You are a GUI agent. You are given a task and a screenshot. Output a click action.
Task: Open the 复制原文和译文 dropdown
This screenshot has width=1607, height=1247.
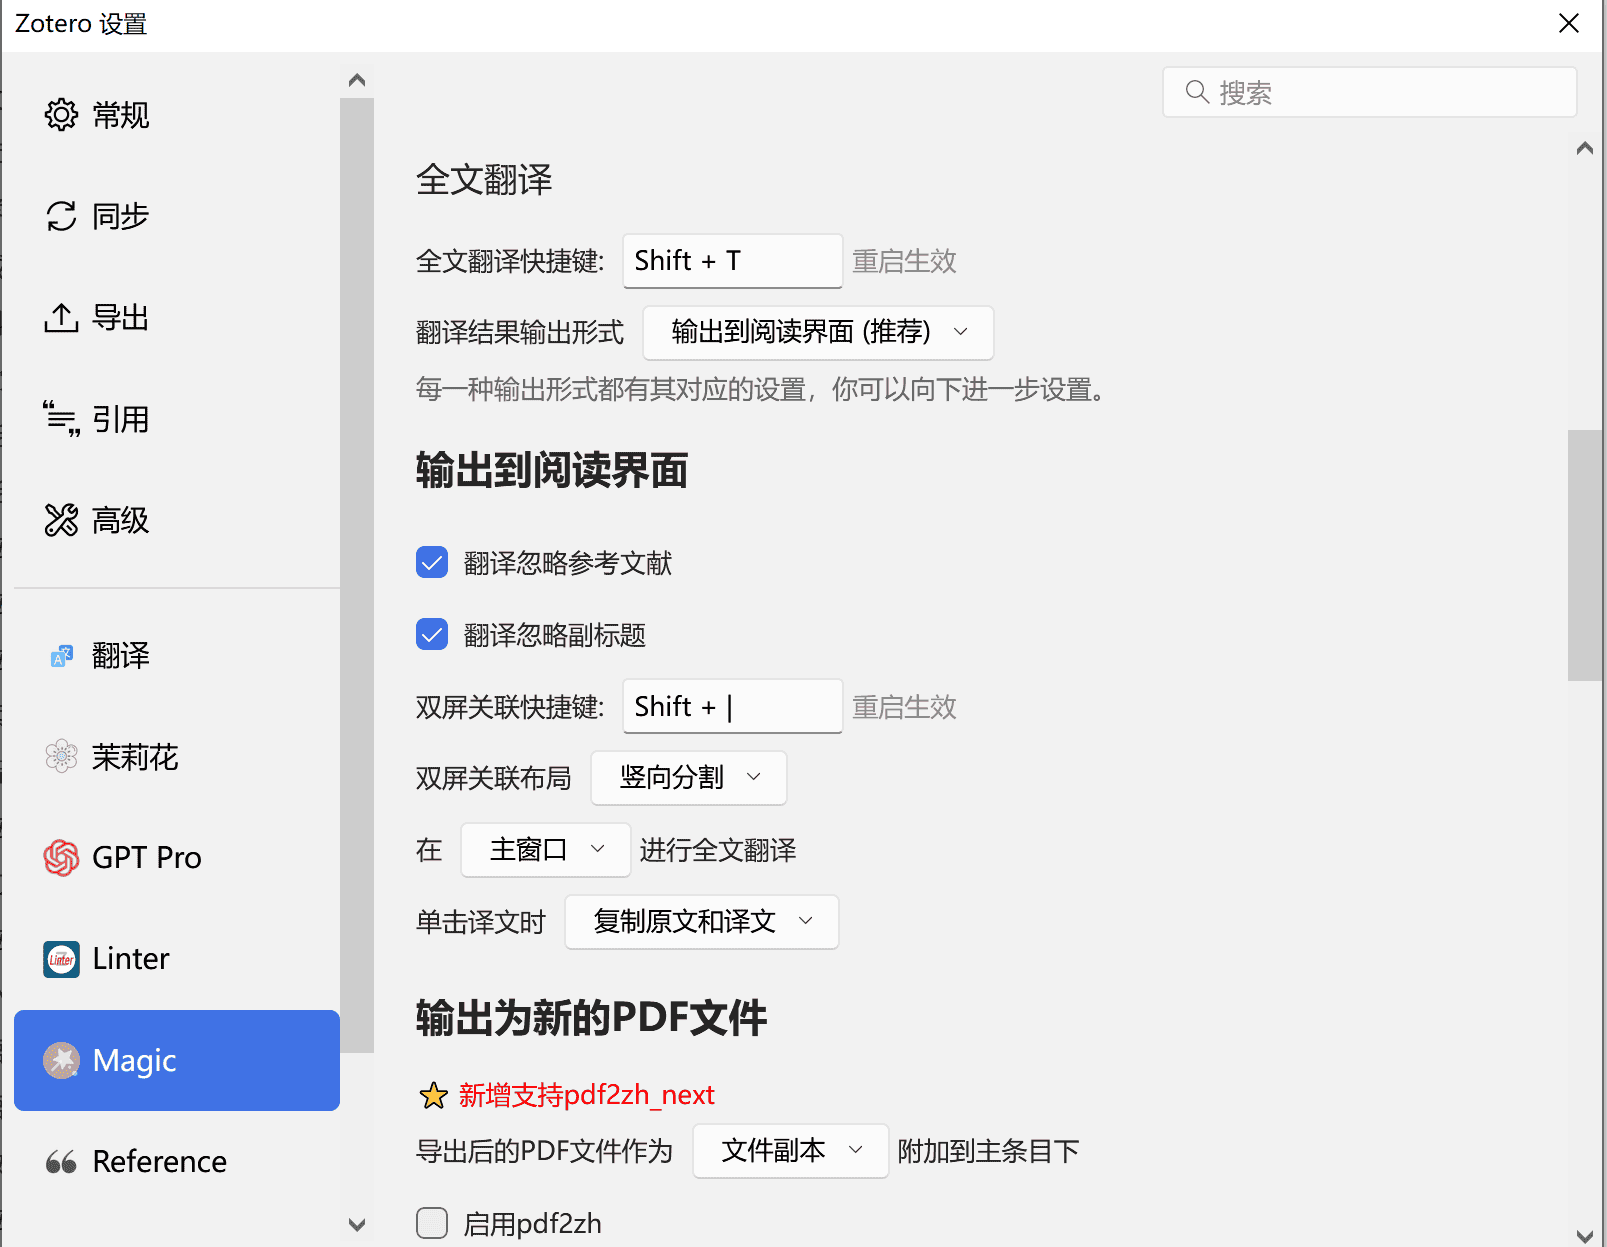coord(701,922)
